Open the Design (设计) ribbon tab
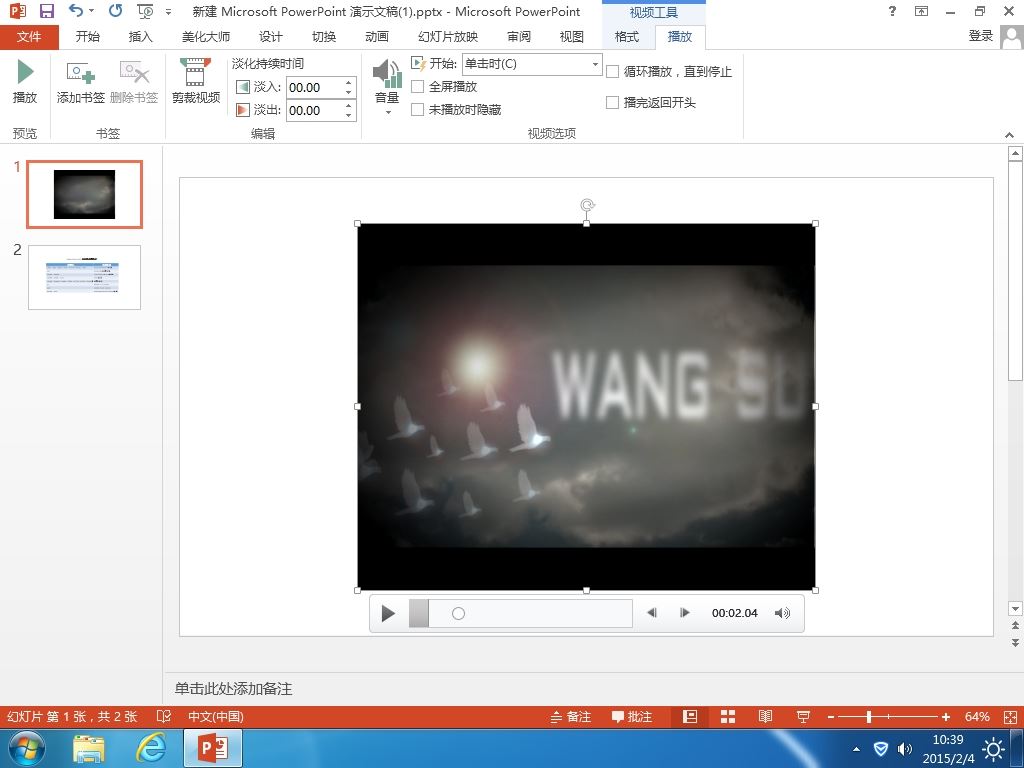The image size is (1024, 768). (270, 37)
